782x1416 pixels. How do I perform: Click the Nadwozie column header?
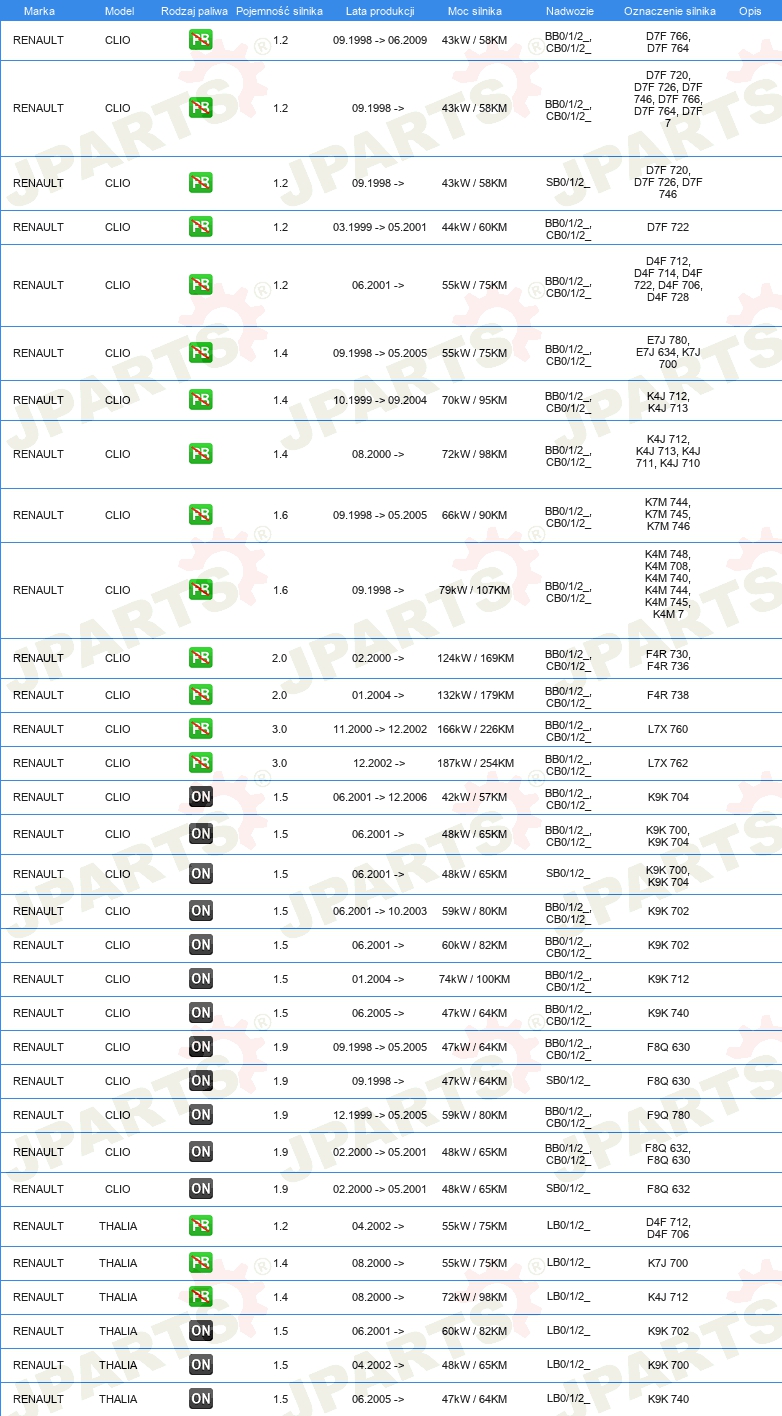click(569, 10)
